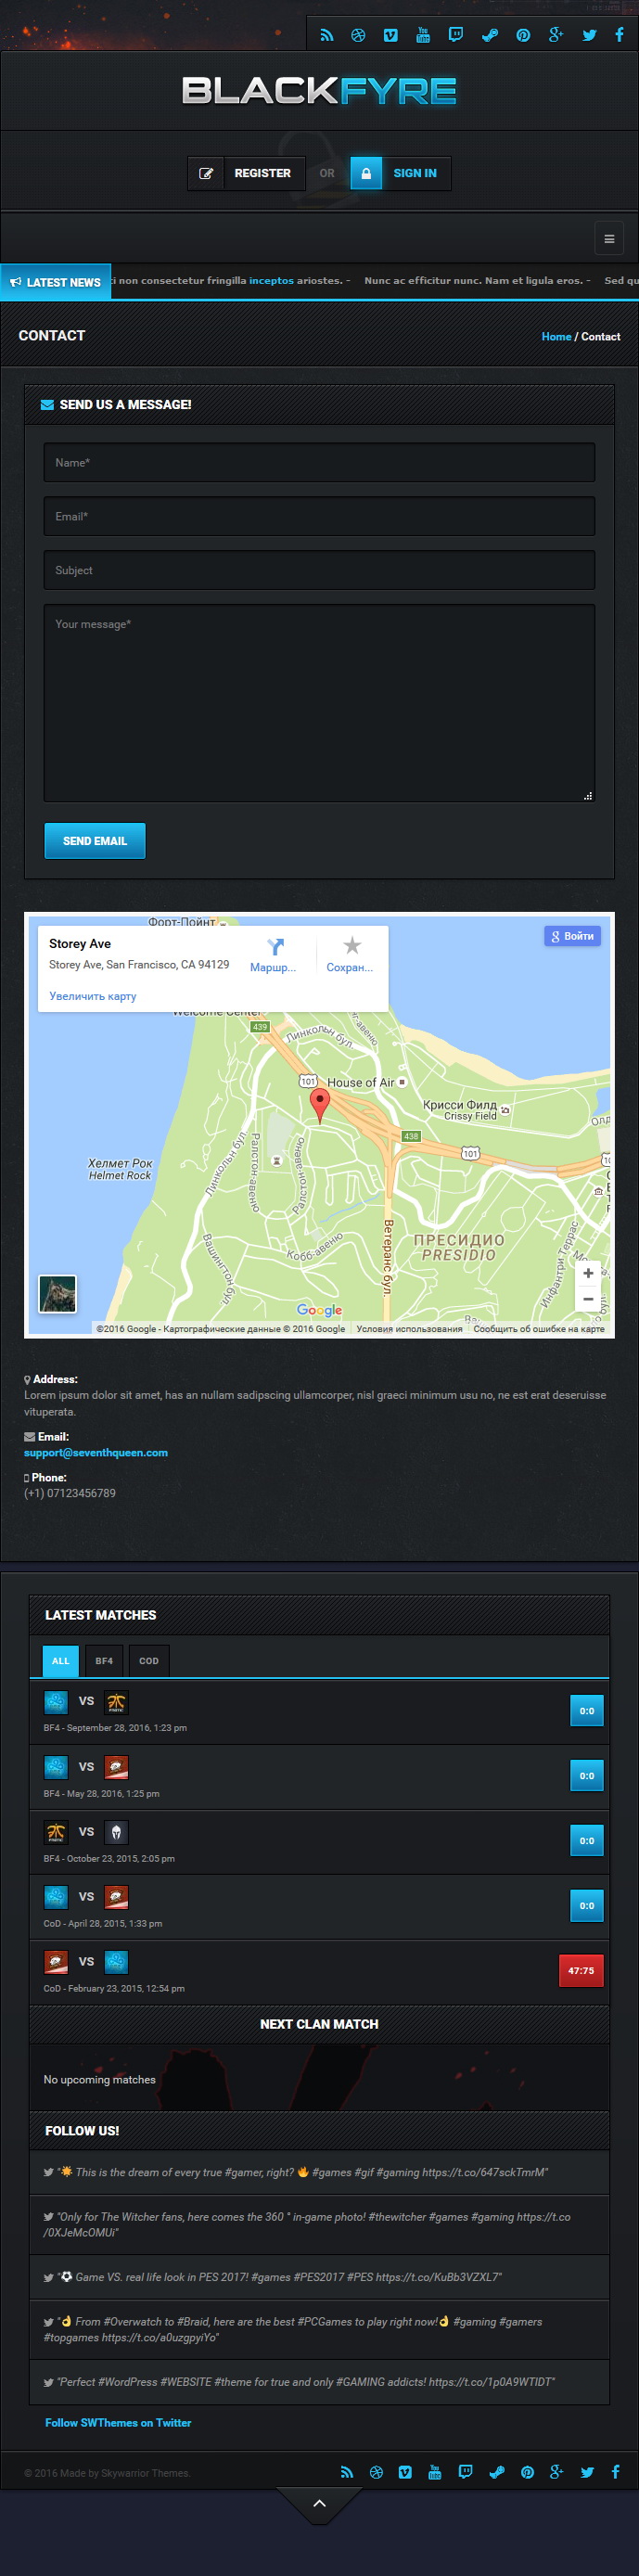Open the tweet about The Witcher fans
This screenshot has width=639, height=2576.
coord(319,2224)
